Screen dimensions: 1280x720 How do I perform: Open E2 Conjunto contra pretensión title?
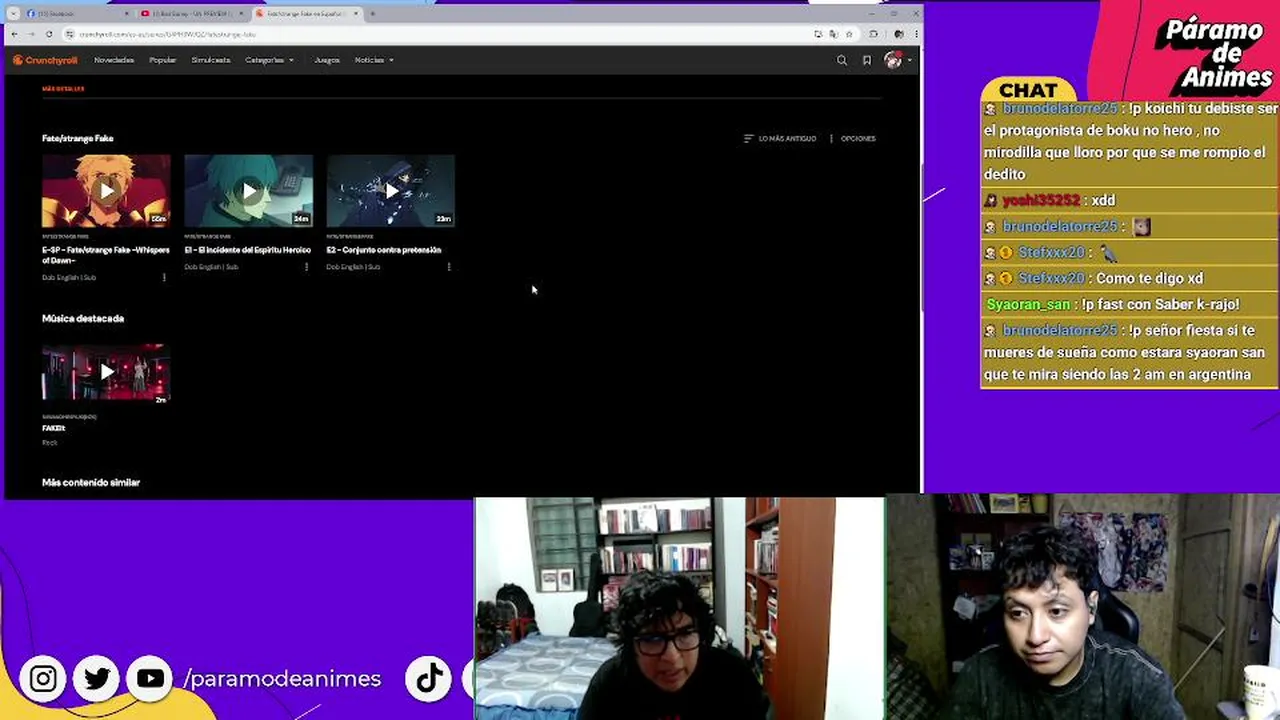[x=383, y=250]
